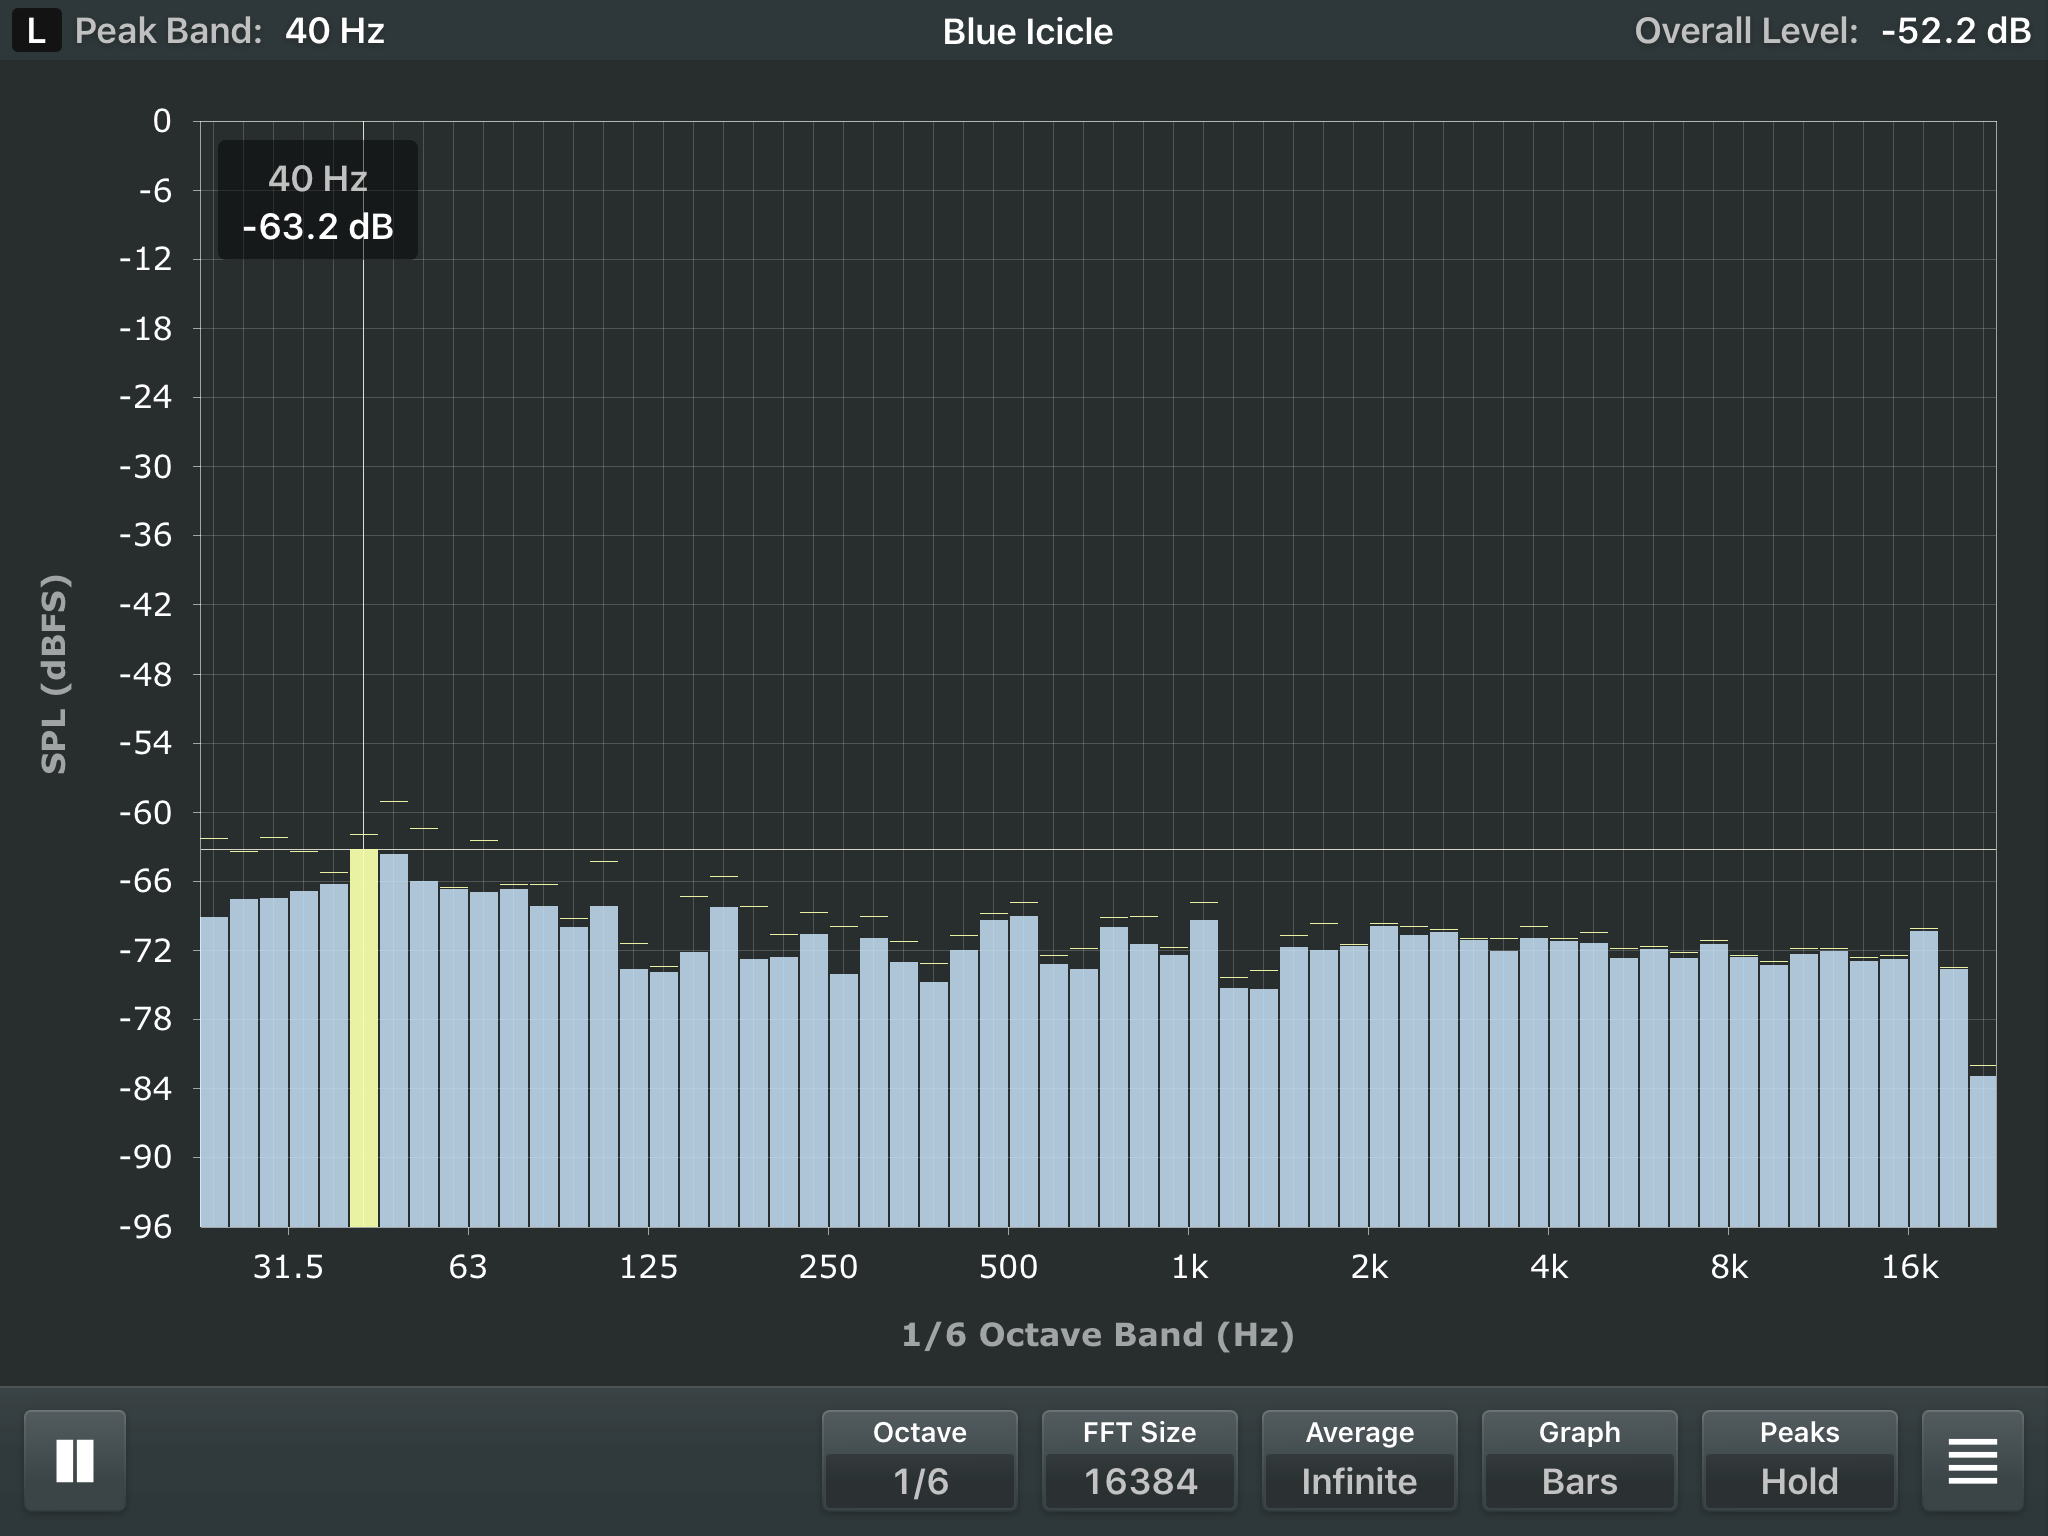Tap the Peak Band 40 Hz label
Screen dimensions: 2048x1536
(x=230, y=31)
